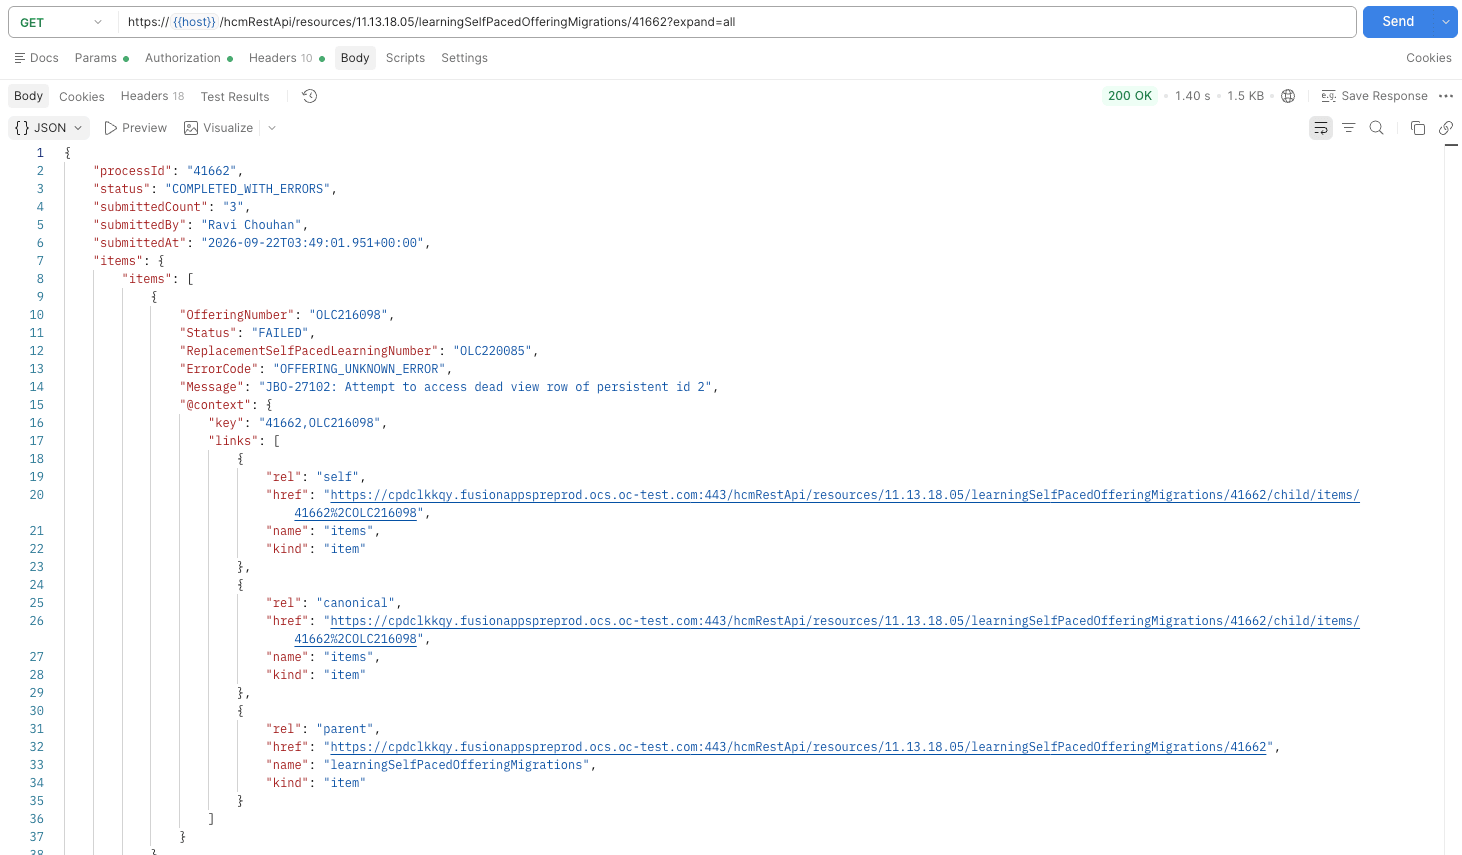Click the "FAILED" status value
The image size is (1462, 855).
tap(280, 333)
